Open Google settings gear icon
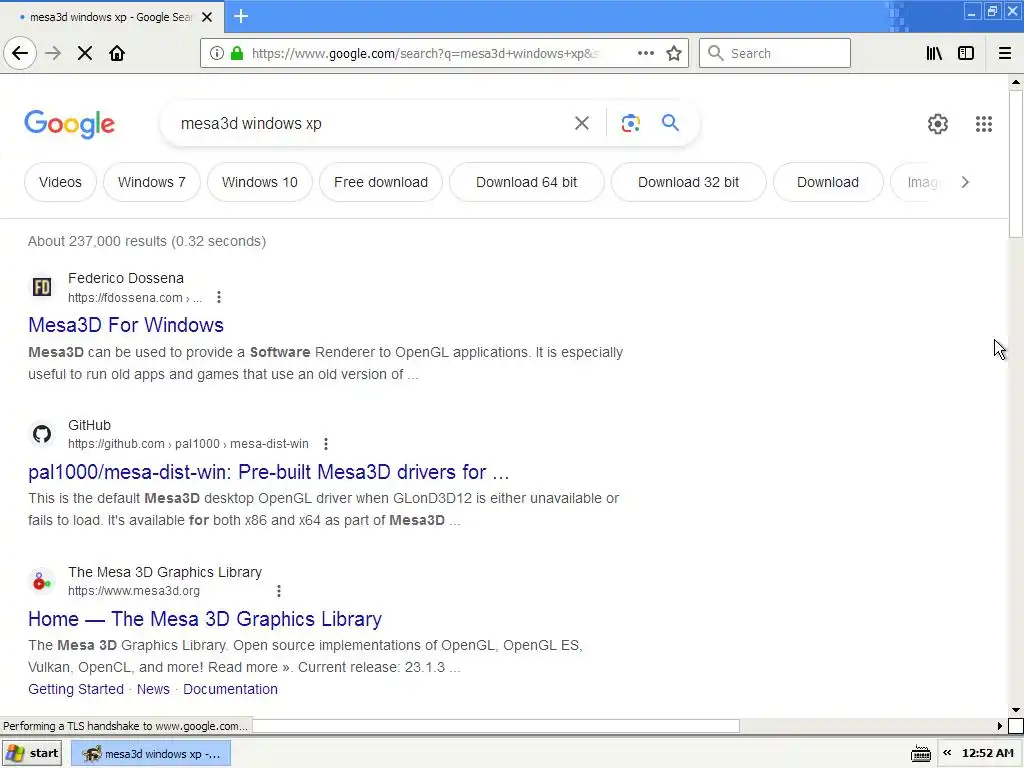Viewport: 1024px width, 768px height. 938,123
